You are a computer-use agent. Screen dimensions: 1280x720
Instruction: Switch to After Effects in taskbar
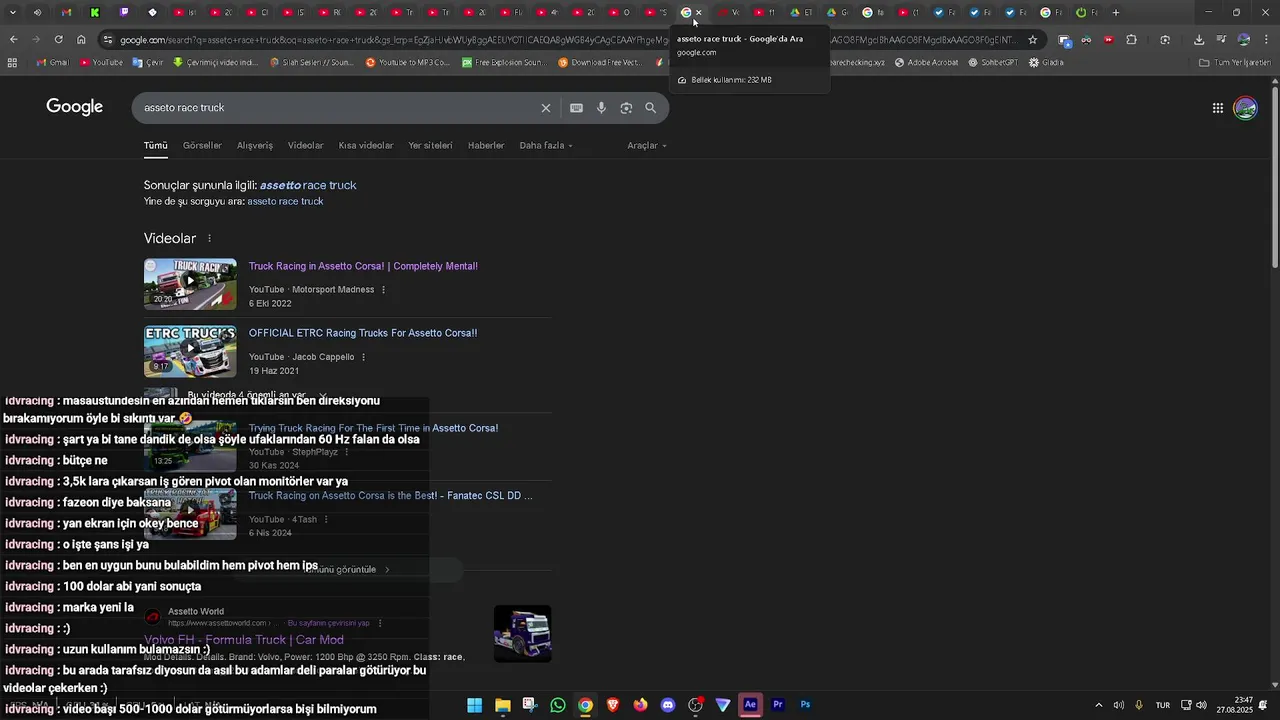point(750,705)
